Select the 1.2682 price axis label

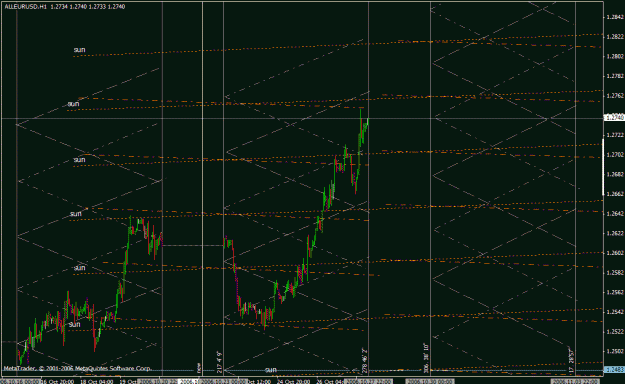click(x=614, y=175)
